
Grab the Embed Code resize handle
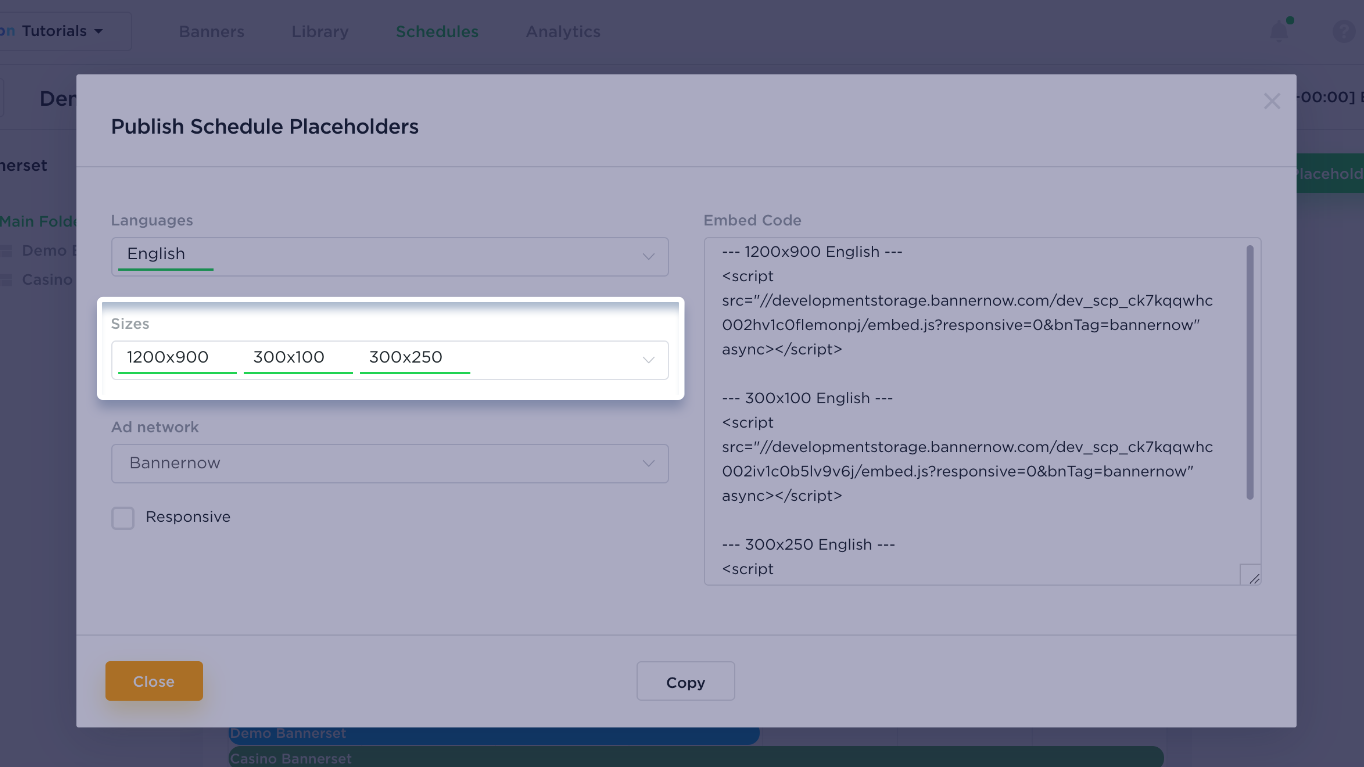(1250, 574)
